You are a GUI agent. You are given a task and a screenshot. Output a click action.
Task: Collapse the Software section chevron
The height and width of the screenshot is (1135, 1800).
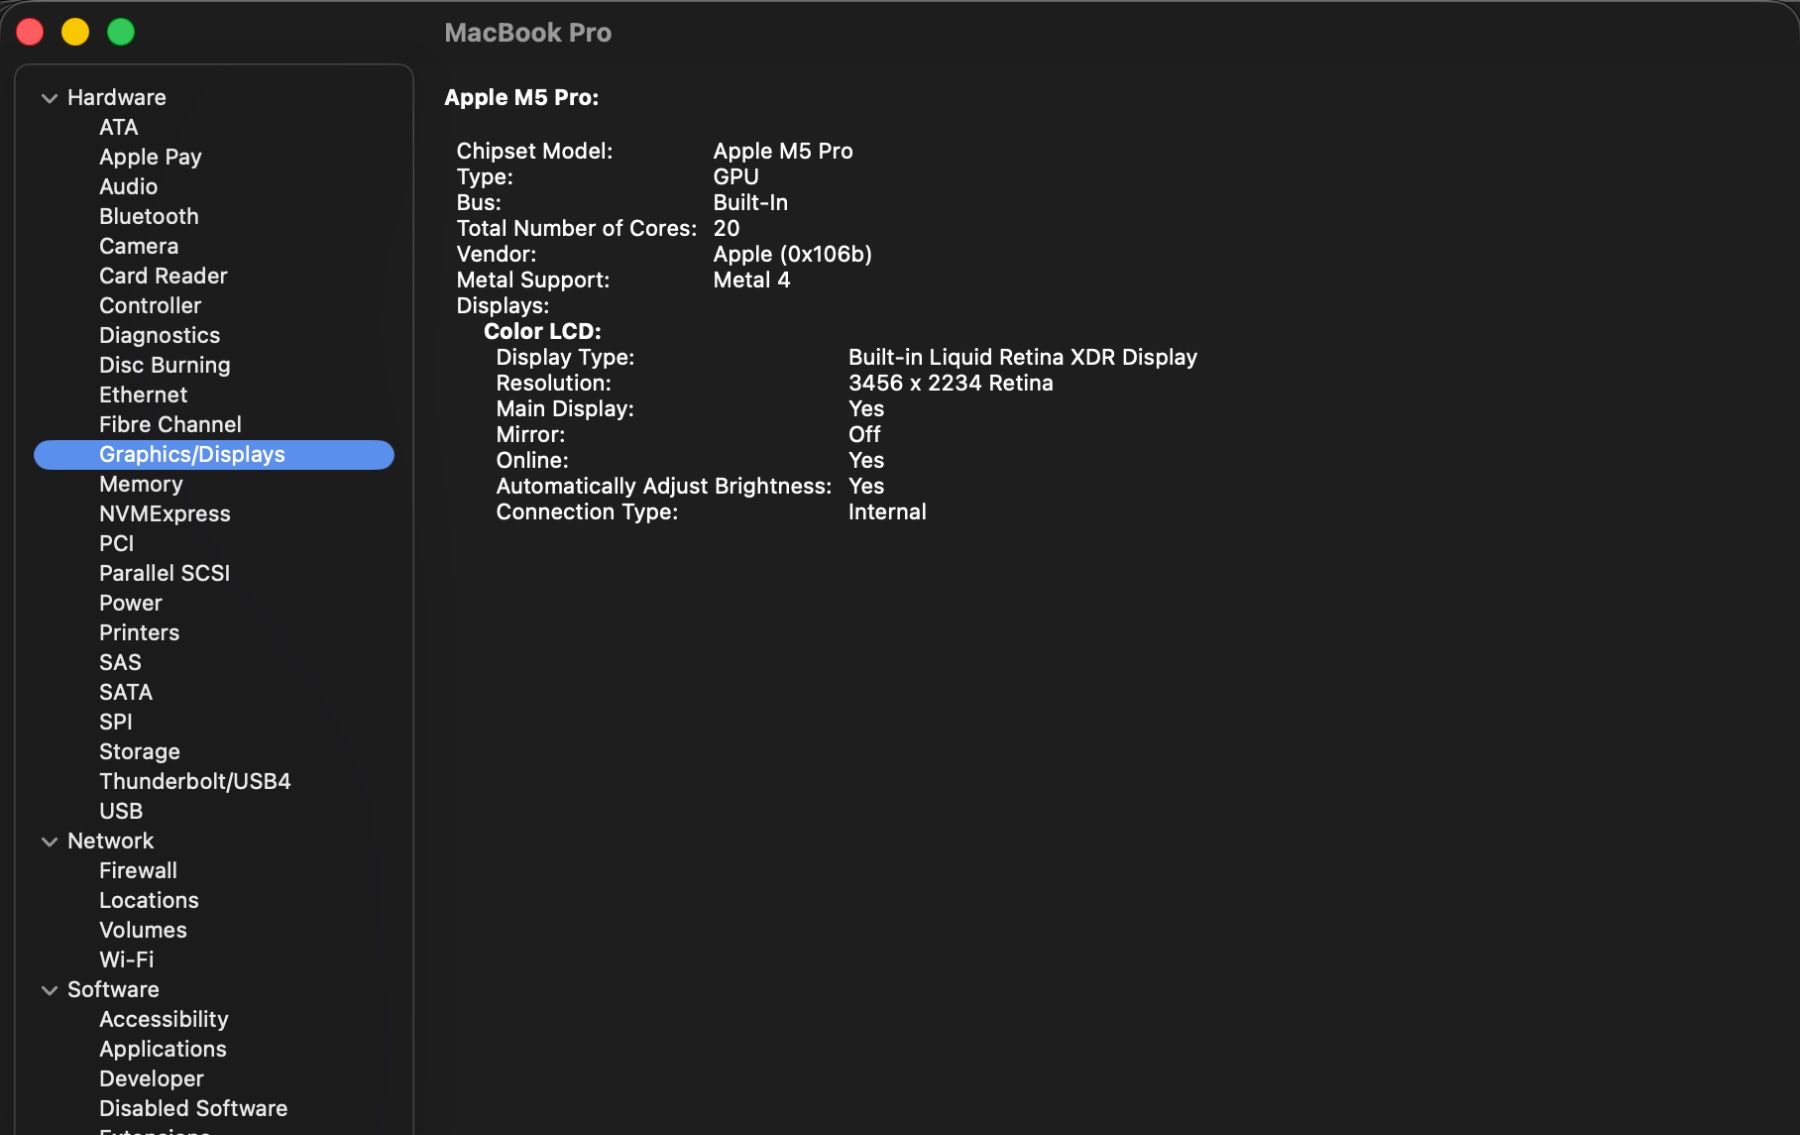tap(49, 990)
